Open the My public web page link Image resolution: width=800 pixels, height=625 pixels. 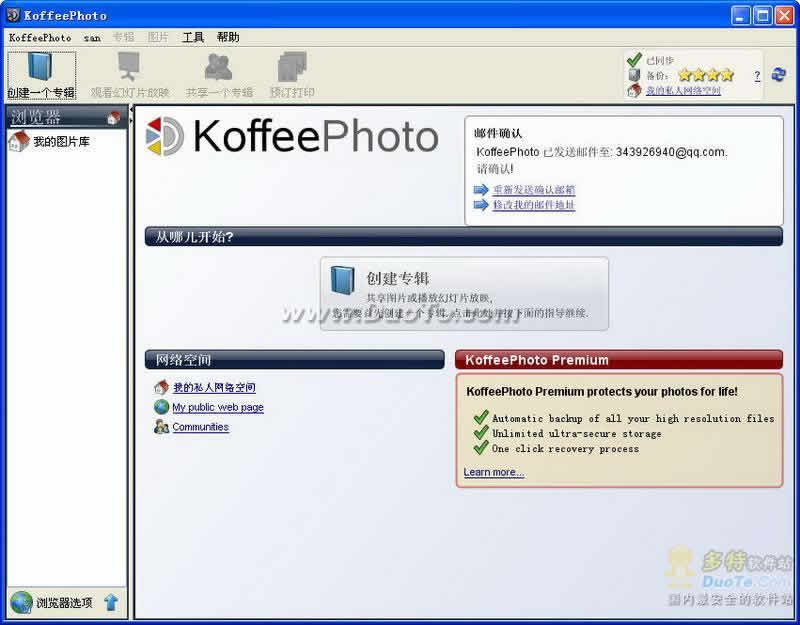(x=218, y=407)
